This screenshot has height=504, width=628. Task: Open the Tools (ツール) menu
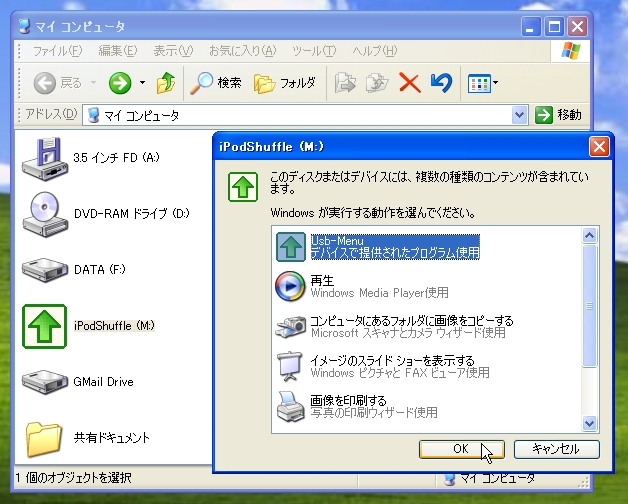314,51
